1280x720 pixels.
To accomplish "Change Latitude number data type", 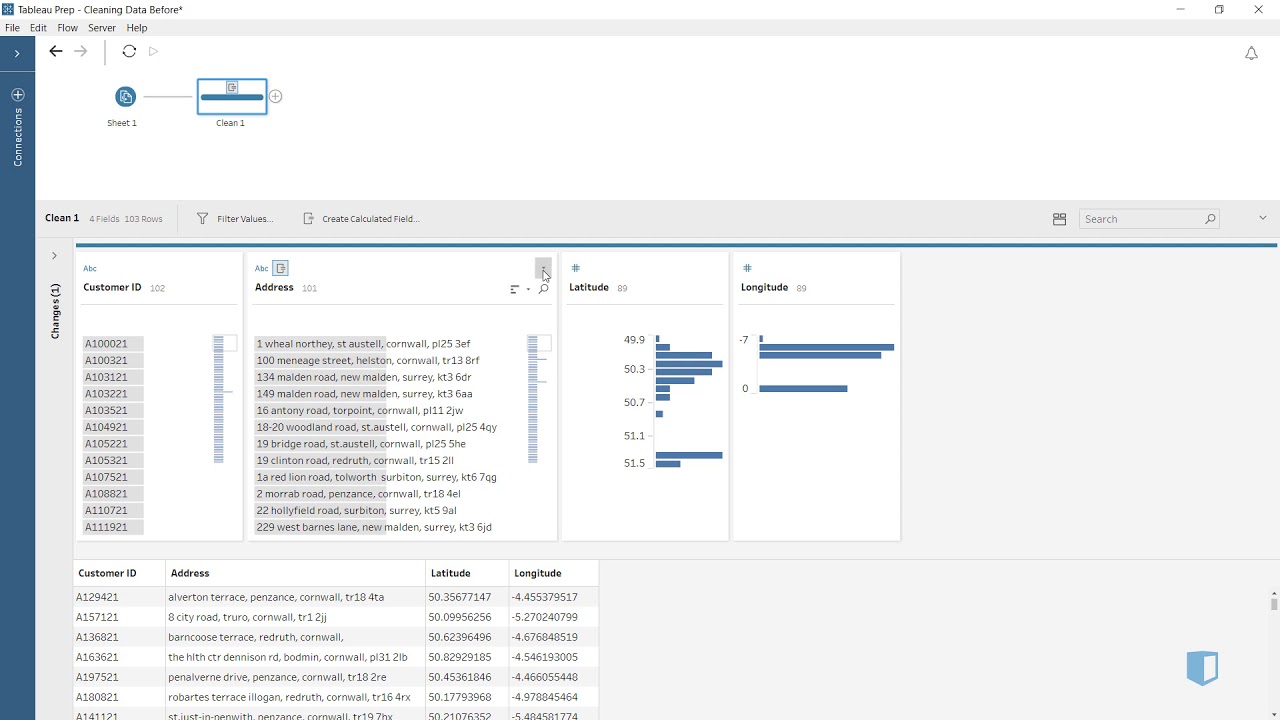I will point(575,268).
